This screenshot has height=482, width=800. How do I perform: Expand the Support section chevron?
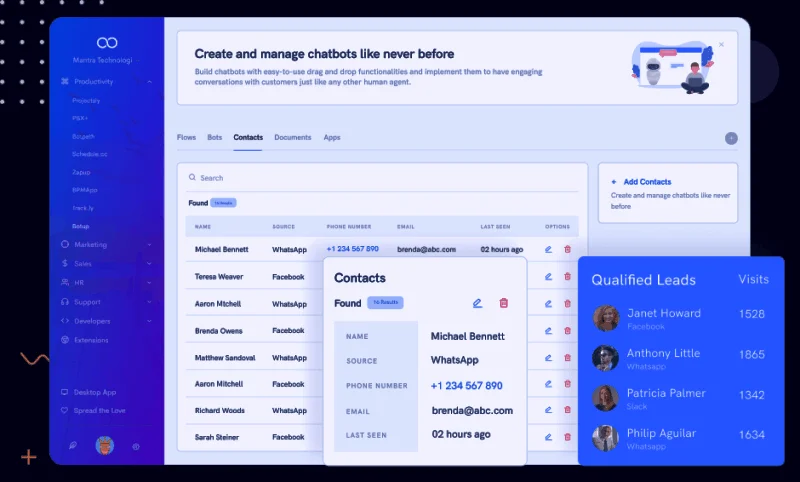pos(149,302)
